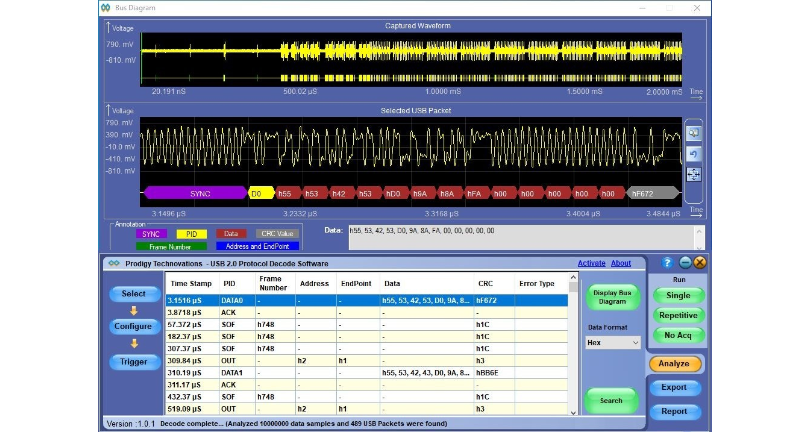Select the hD0 data segment in bus diagram

pyautogui.click(x=396, y=194)
